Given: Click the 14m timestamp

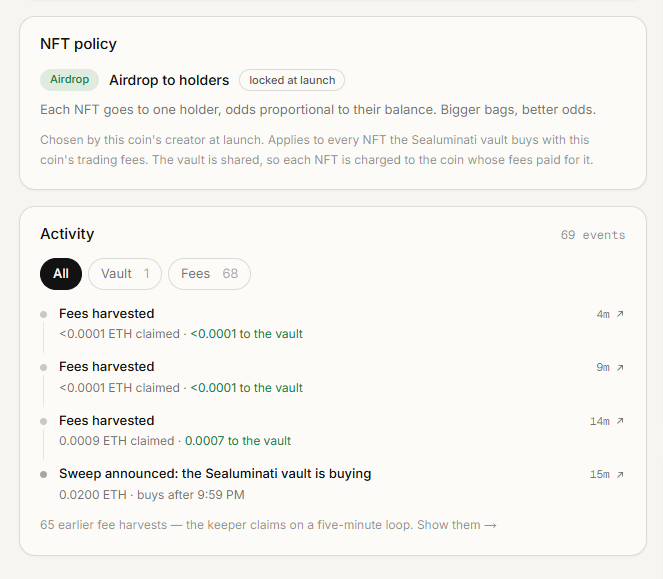Looking at the screenshot, I should (600, 421).
